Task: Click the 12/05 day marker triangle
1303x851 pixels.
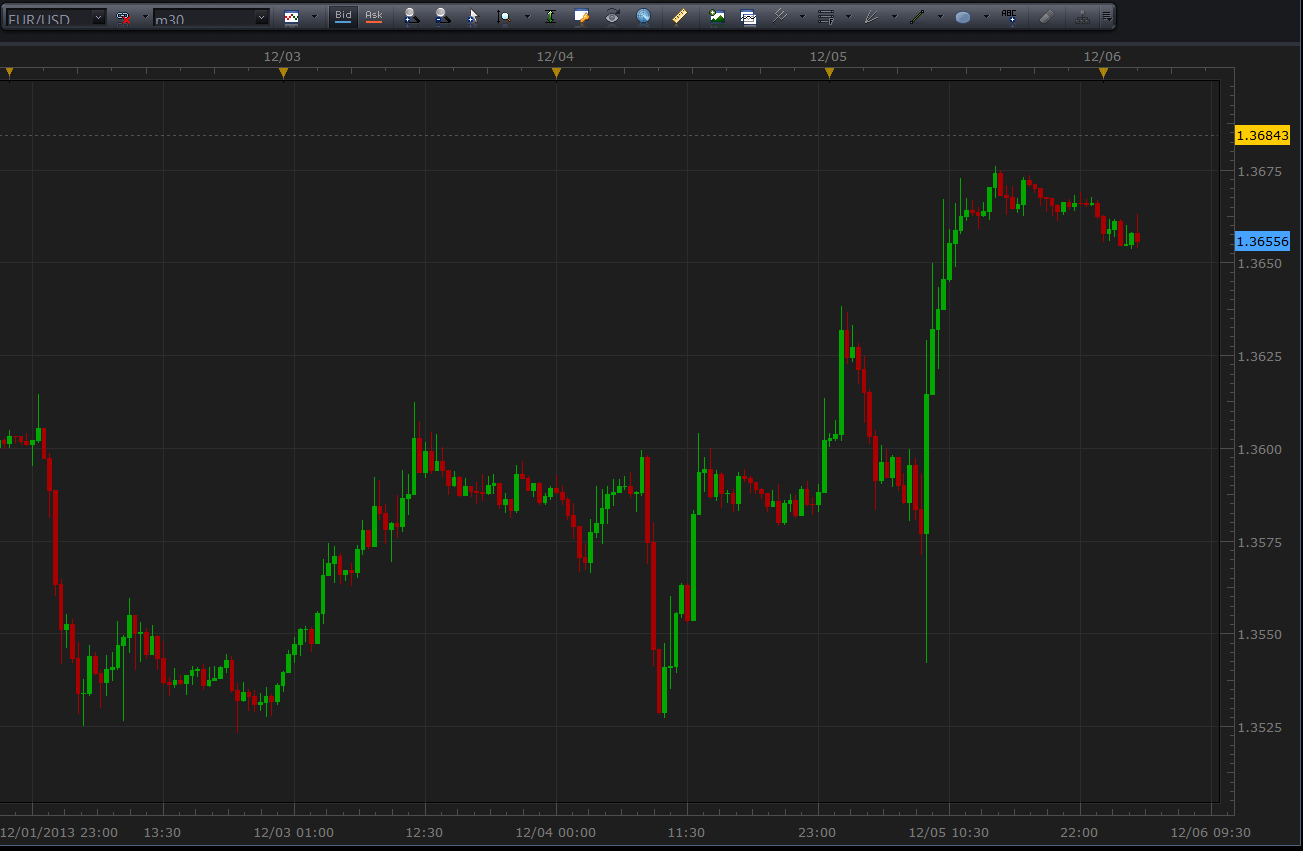Action: pos(829,72)
